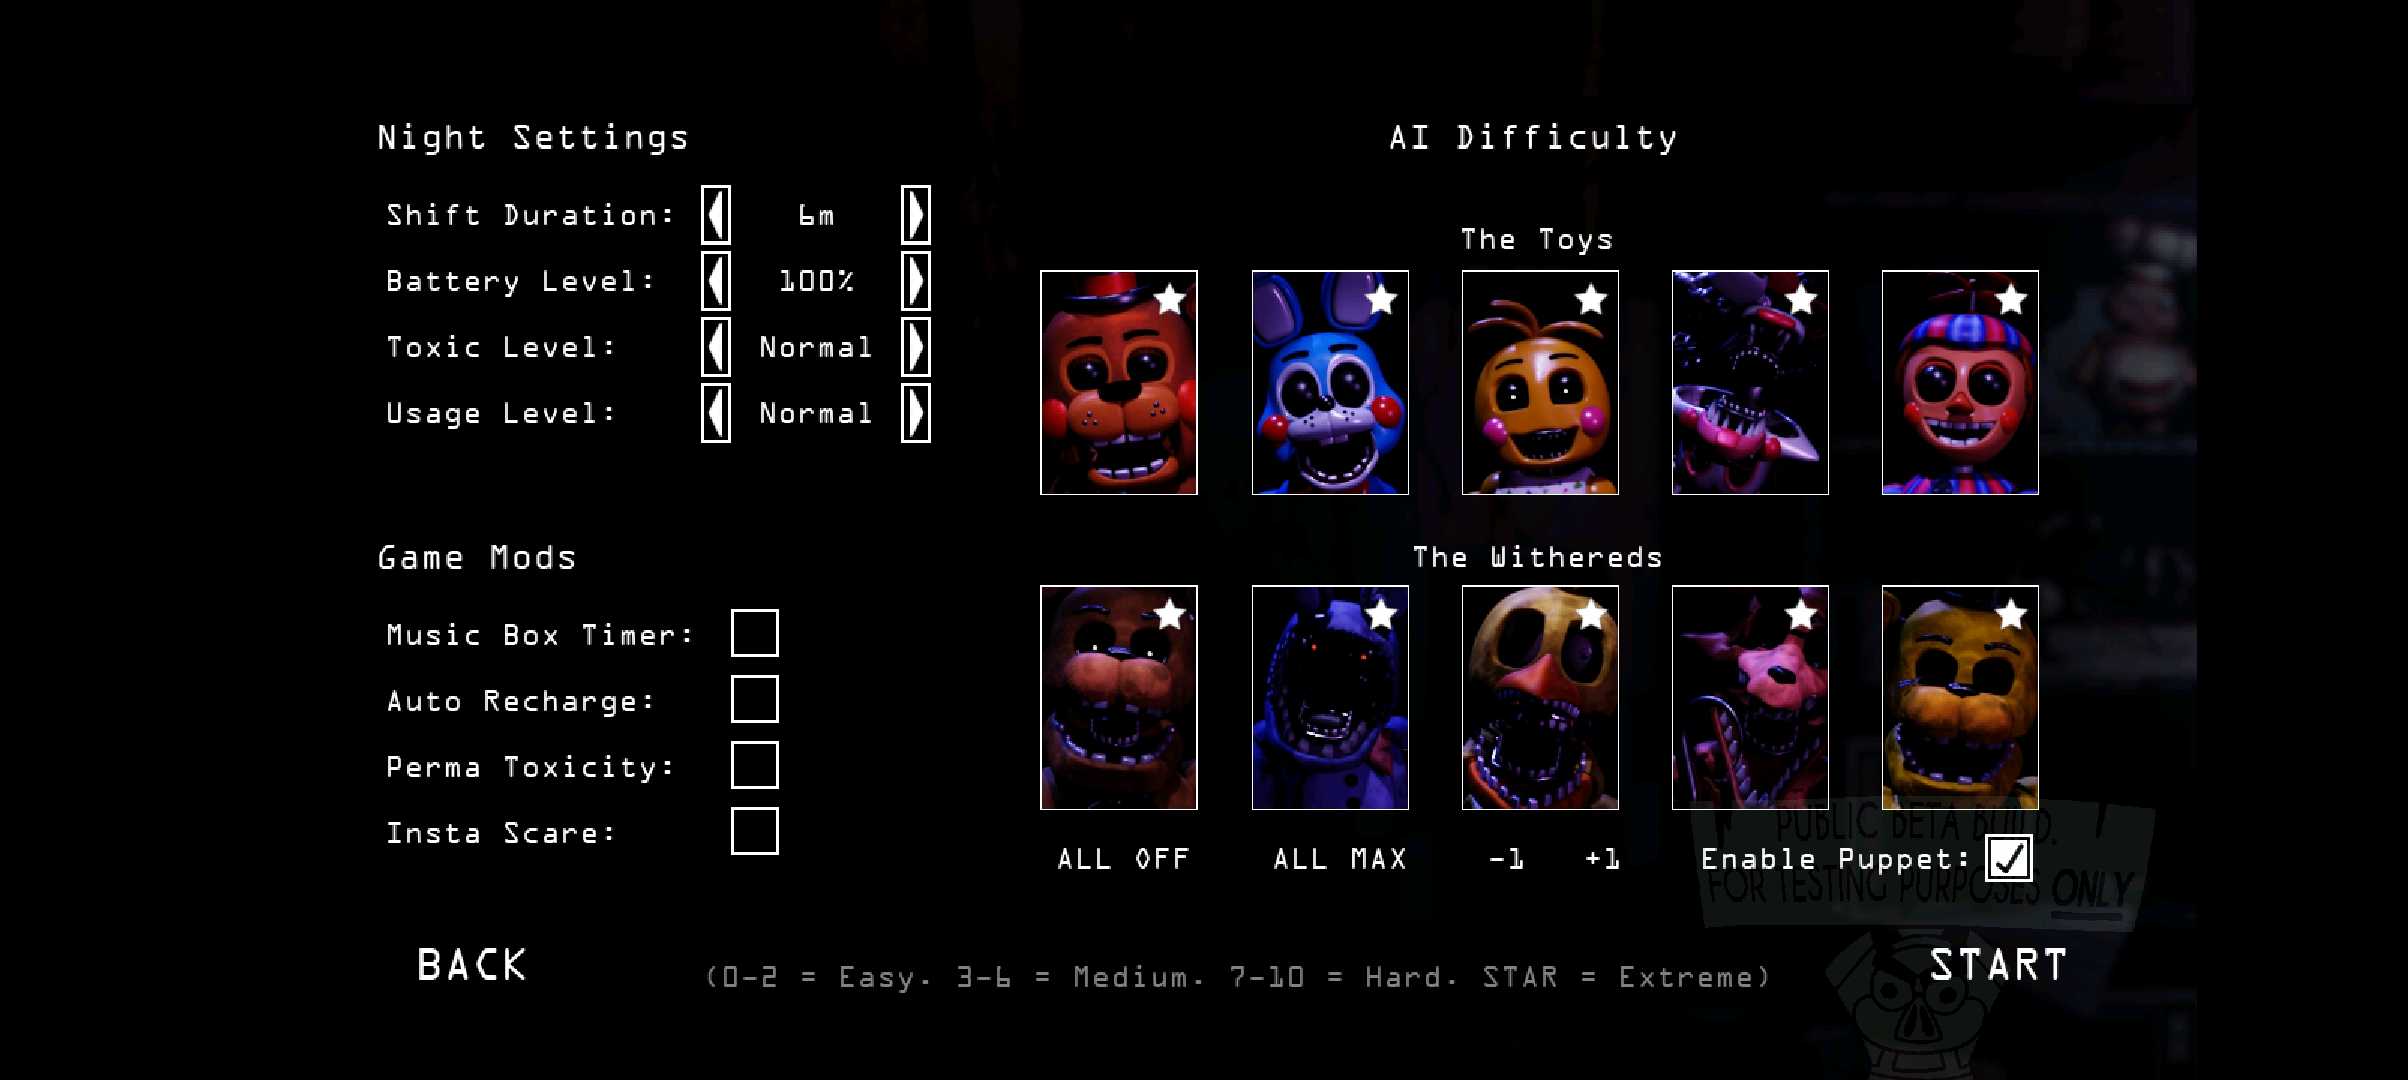
Task: Click Withered Freddy's portrait
Action: point(1118,697)
